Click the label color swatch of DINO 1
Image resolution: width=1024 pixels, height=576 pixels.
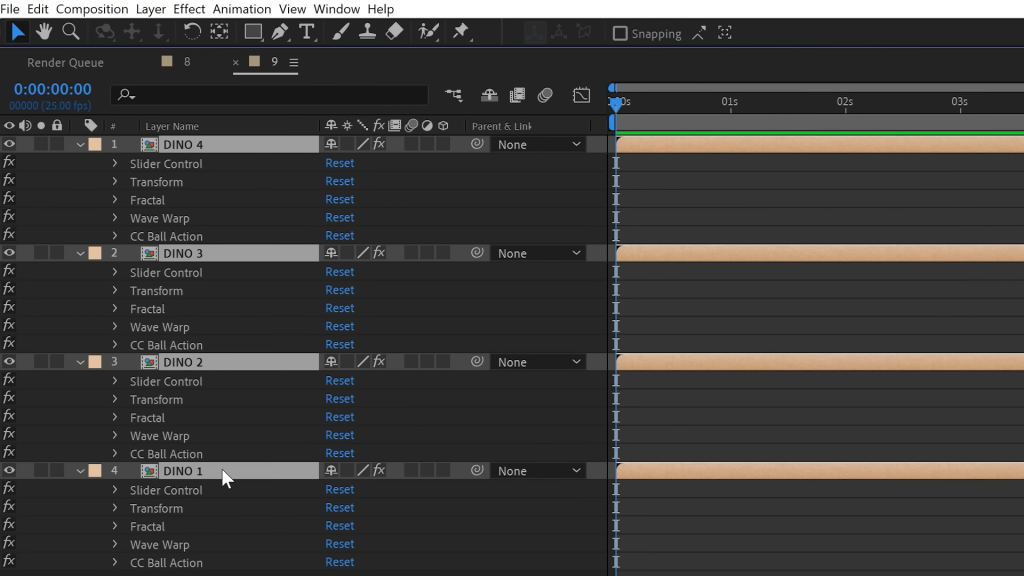pos(95,470)
